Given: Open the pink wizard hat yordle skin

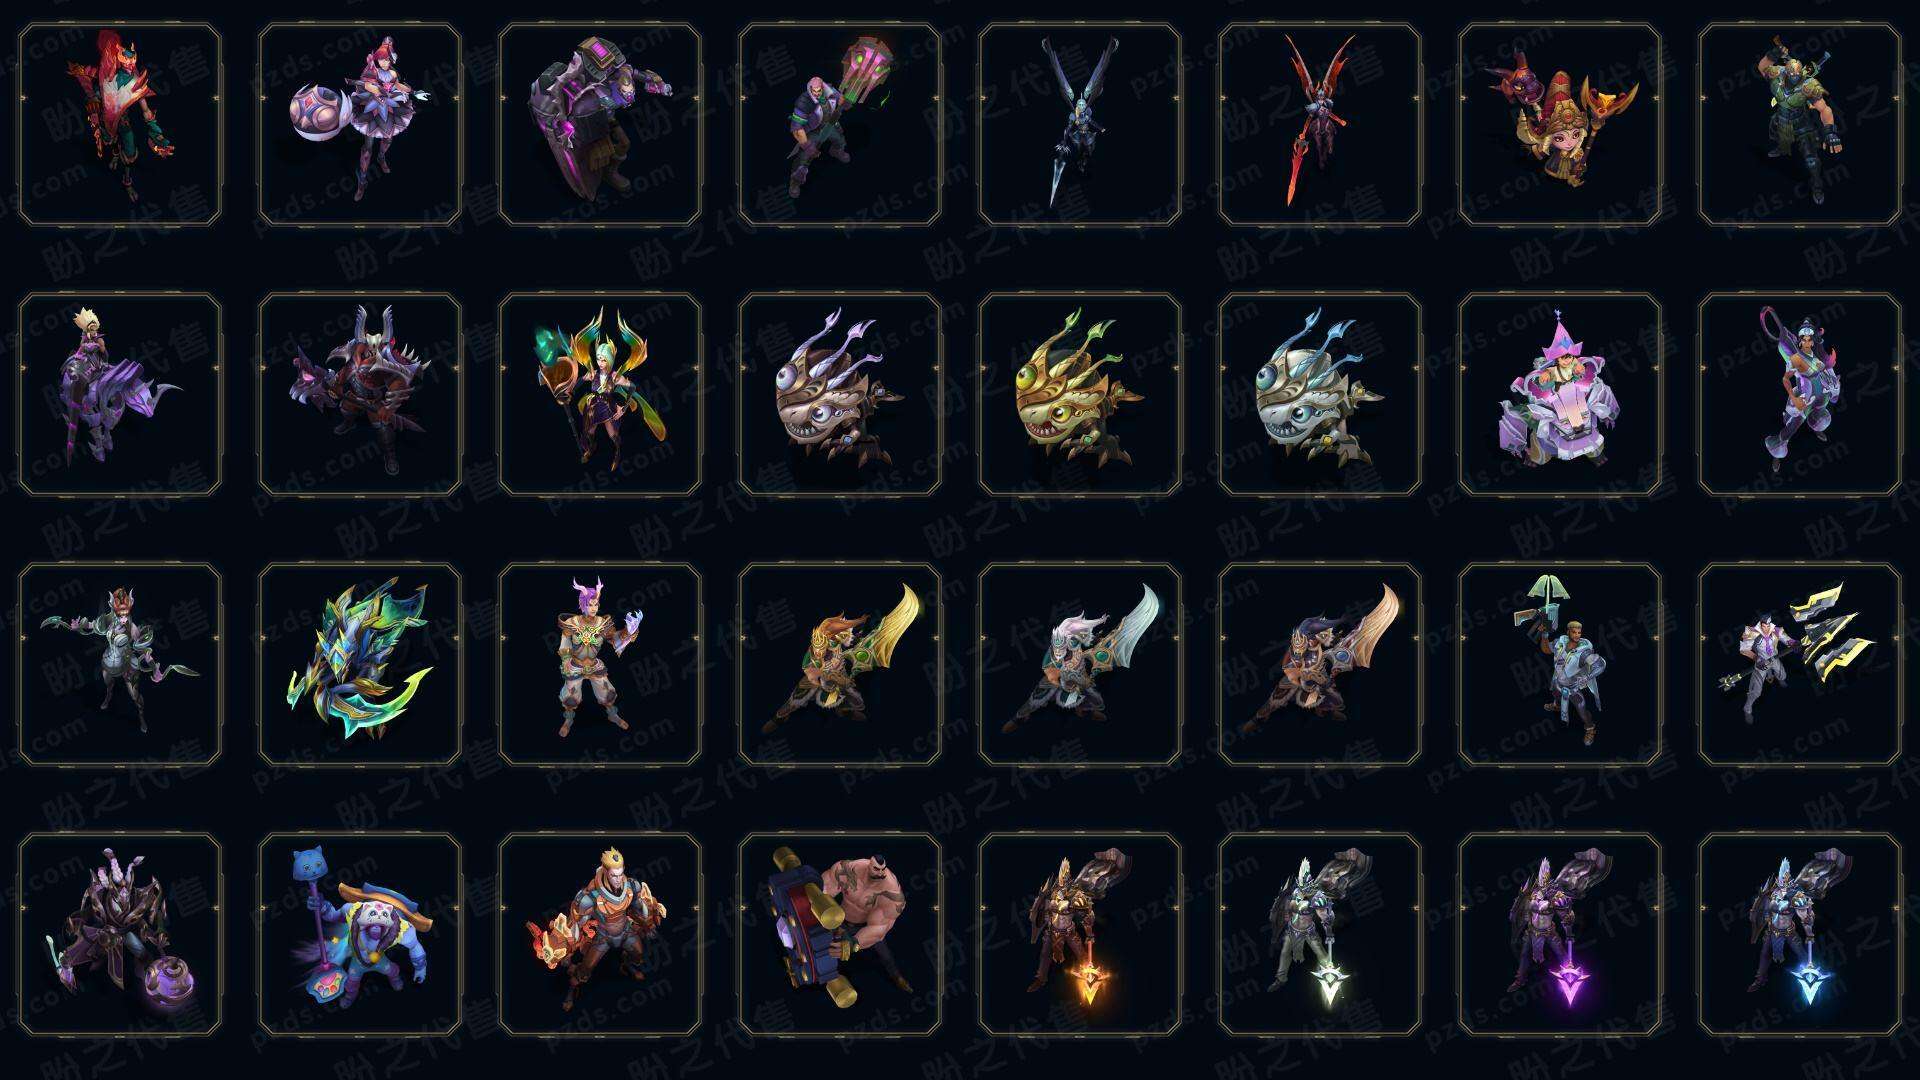Looking at the screenshot, I should point(1560,394).
